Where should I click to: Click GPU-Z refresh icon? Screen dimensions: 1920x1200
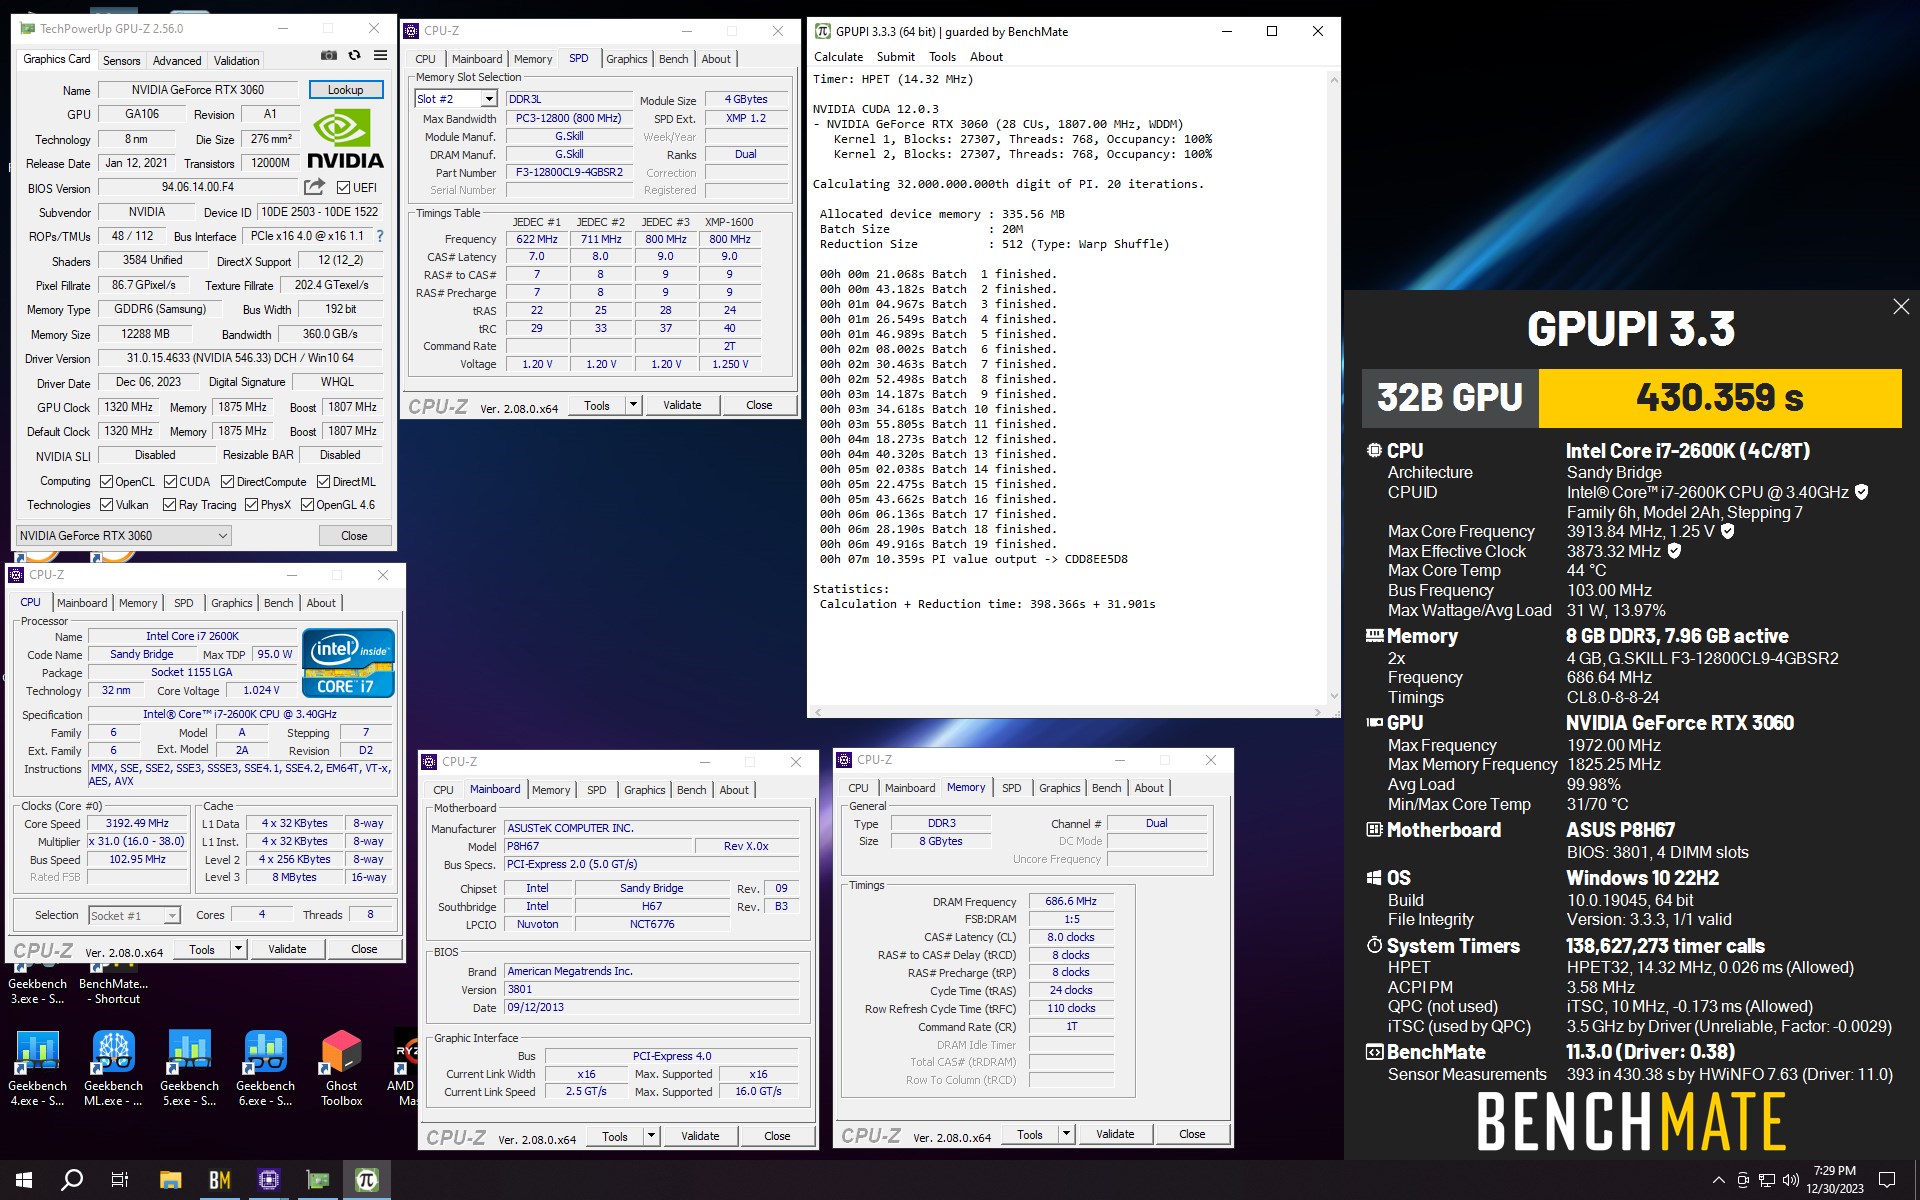[x=354, y=56]
